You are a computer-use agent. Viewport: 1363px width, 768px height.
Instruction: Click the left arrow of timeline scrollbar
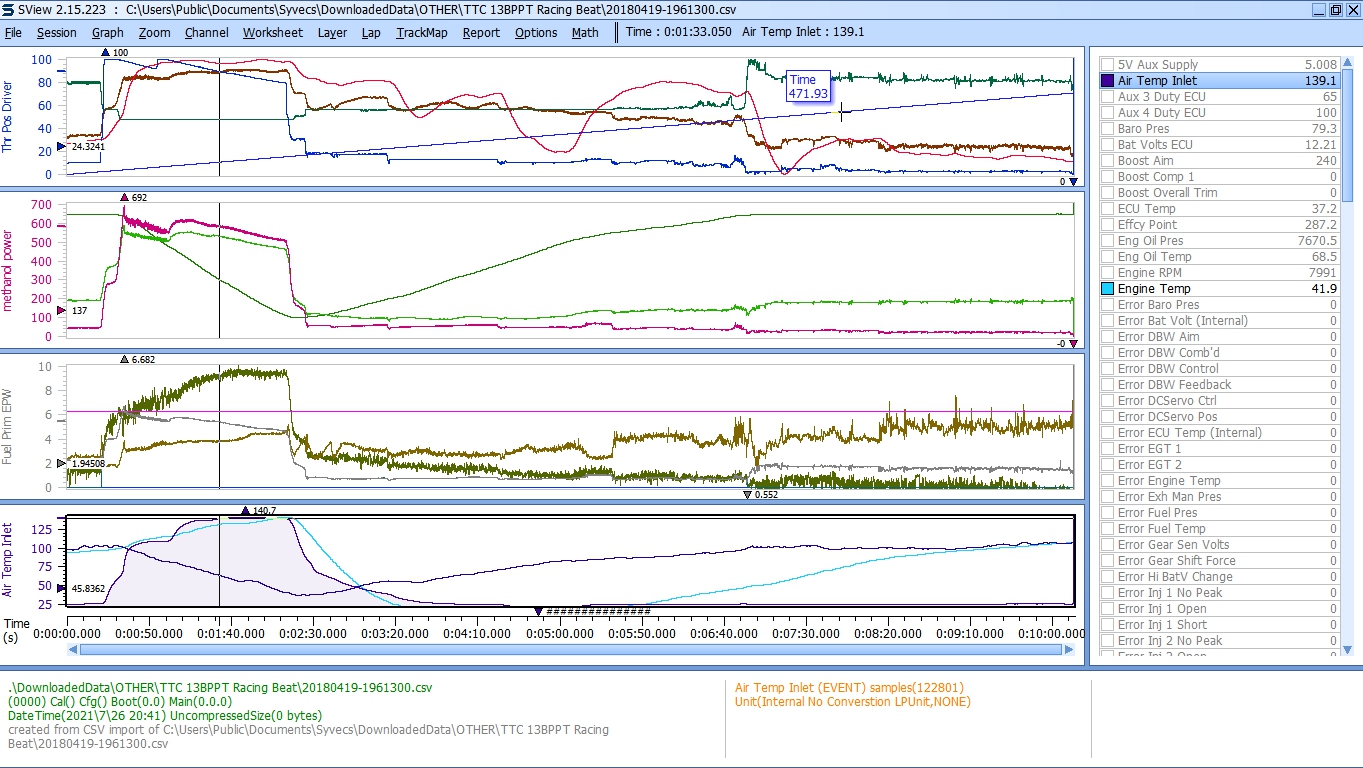73,649
